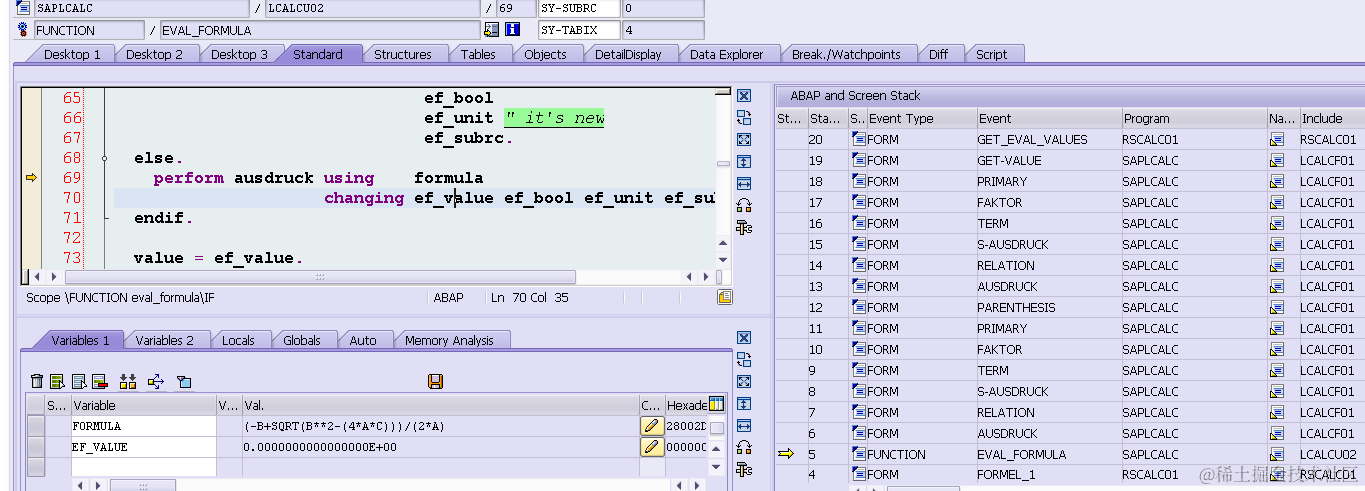The width and height of the screenshot is (1365, 491).
Task: Switch to the Variables 2 tab
Action: click(x=165, y=340)
